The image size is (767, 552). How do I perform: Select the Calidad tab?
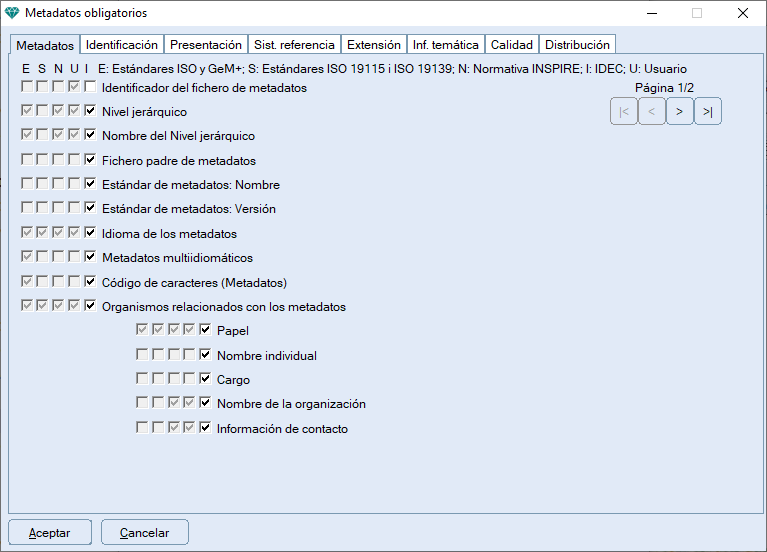(x=511, y=45)
